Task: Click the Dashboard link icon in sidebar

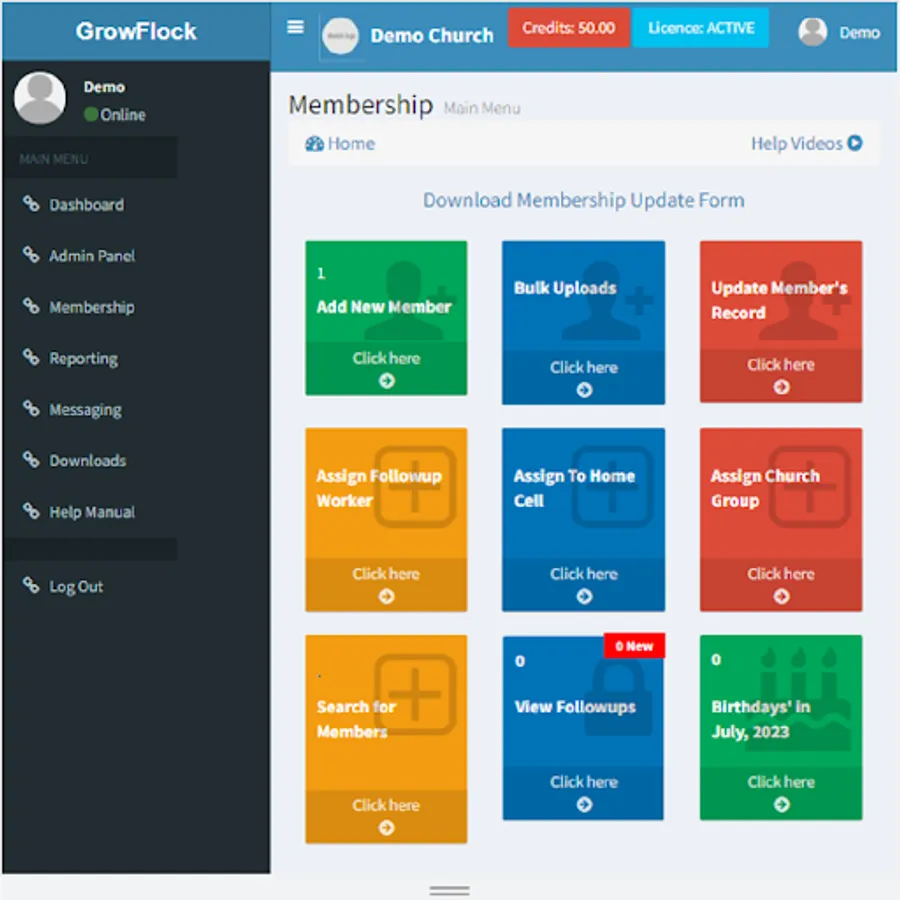Action: 31,204
